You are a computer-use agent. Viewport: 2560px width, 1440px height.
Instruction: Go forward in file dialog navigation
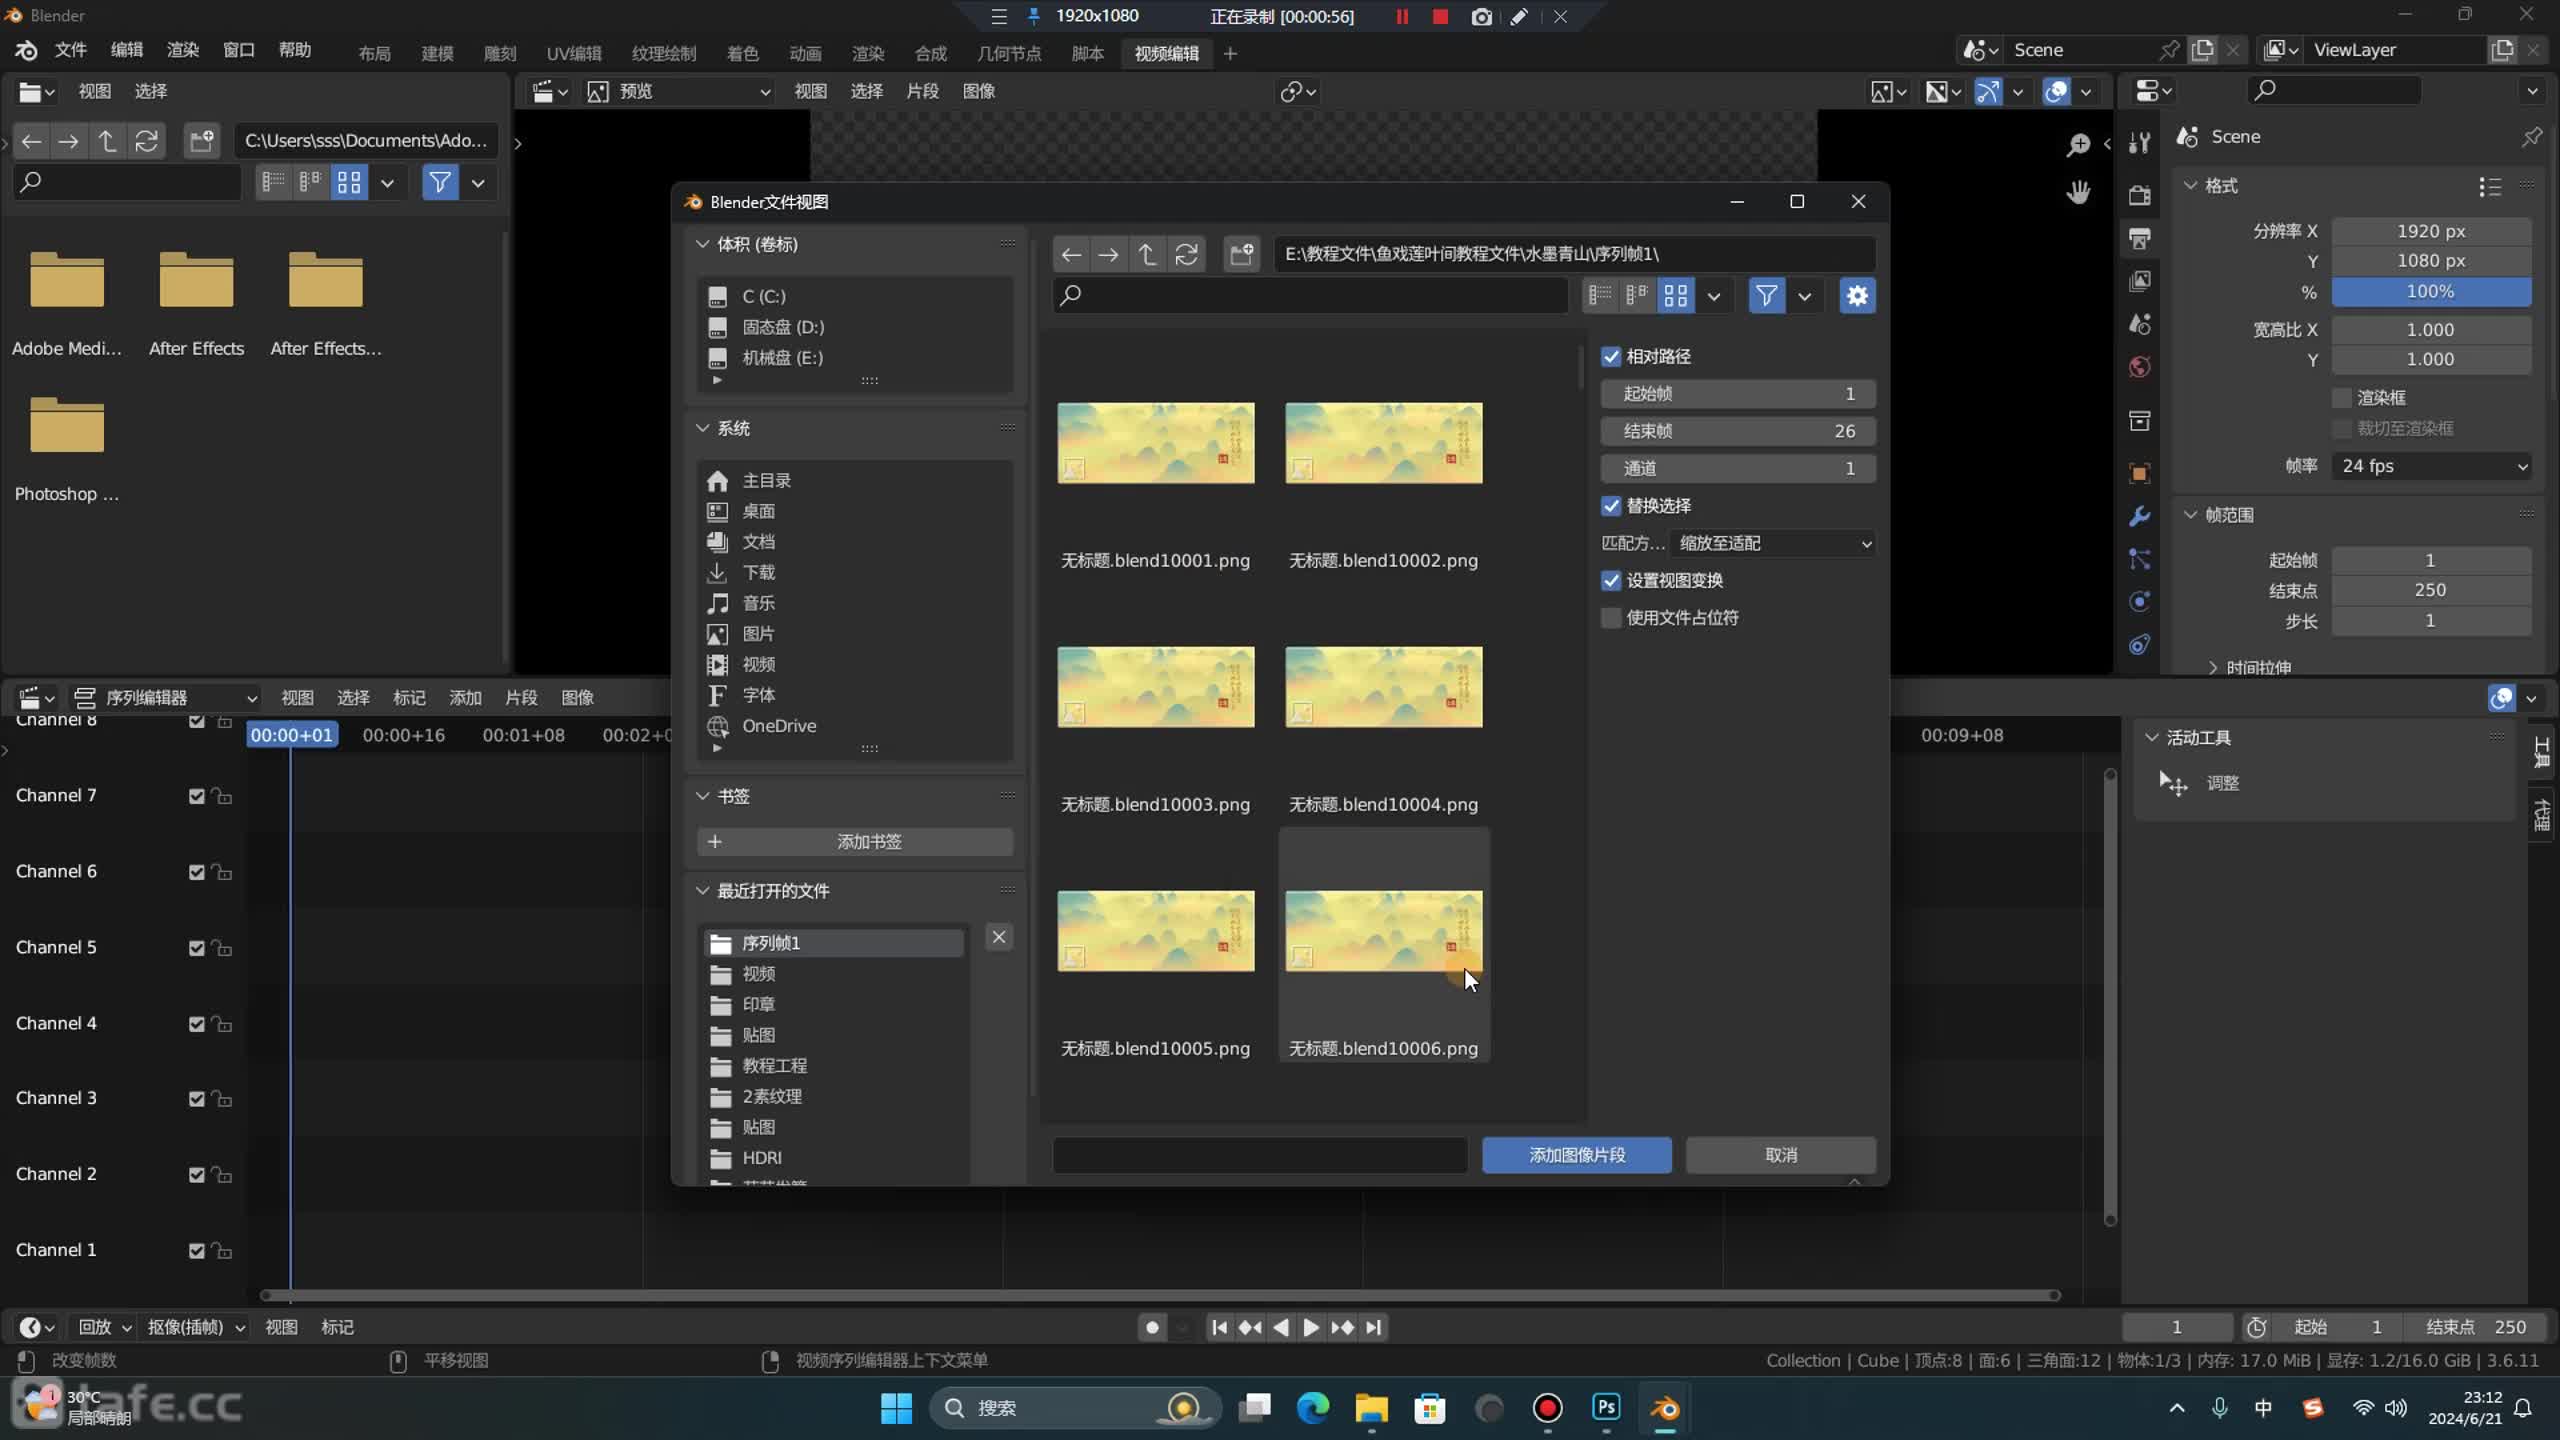pyautogui.click(x=1109, y=254)
